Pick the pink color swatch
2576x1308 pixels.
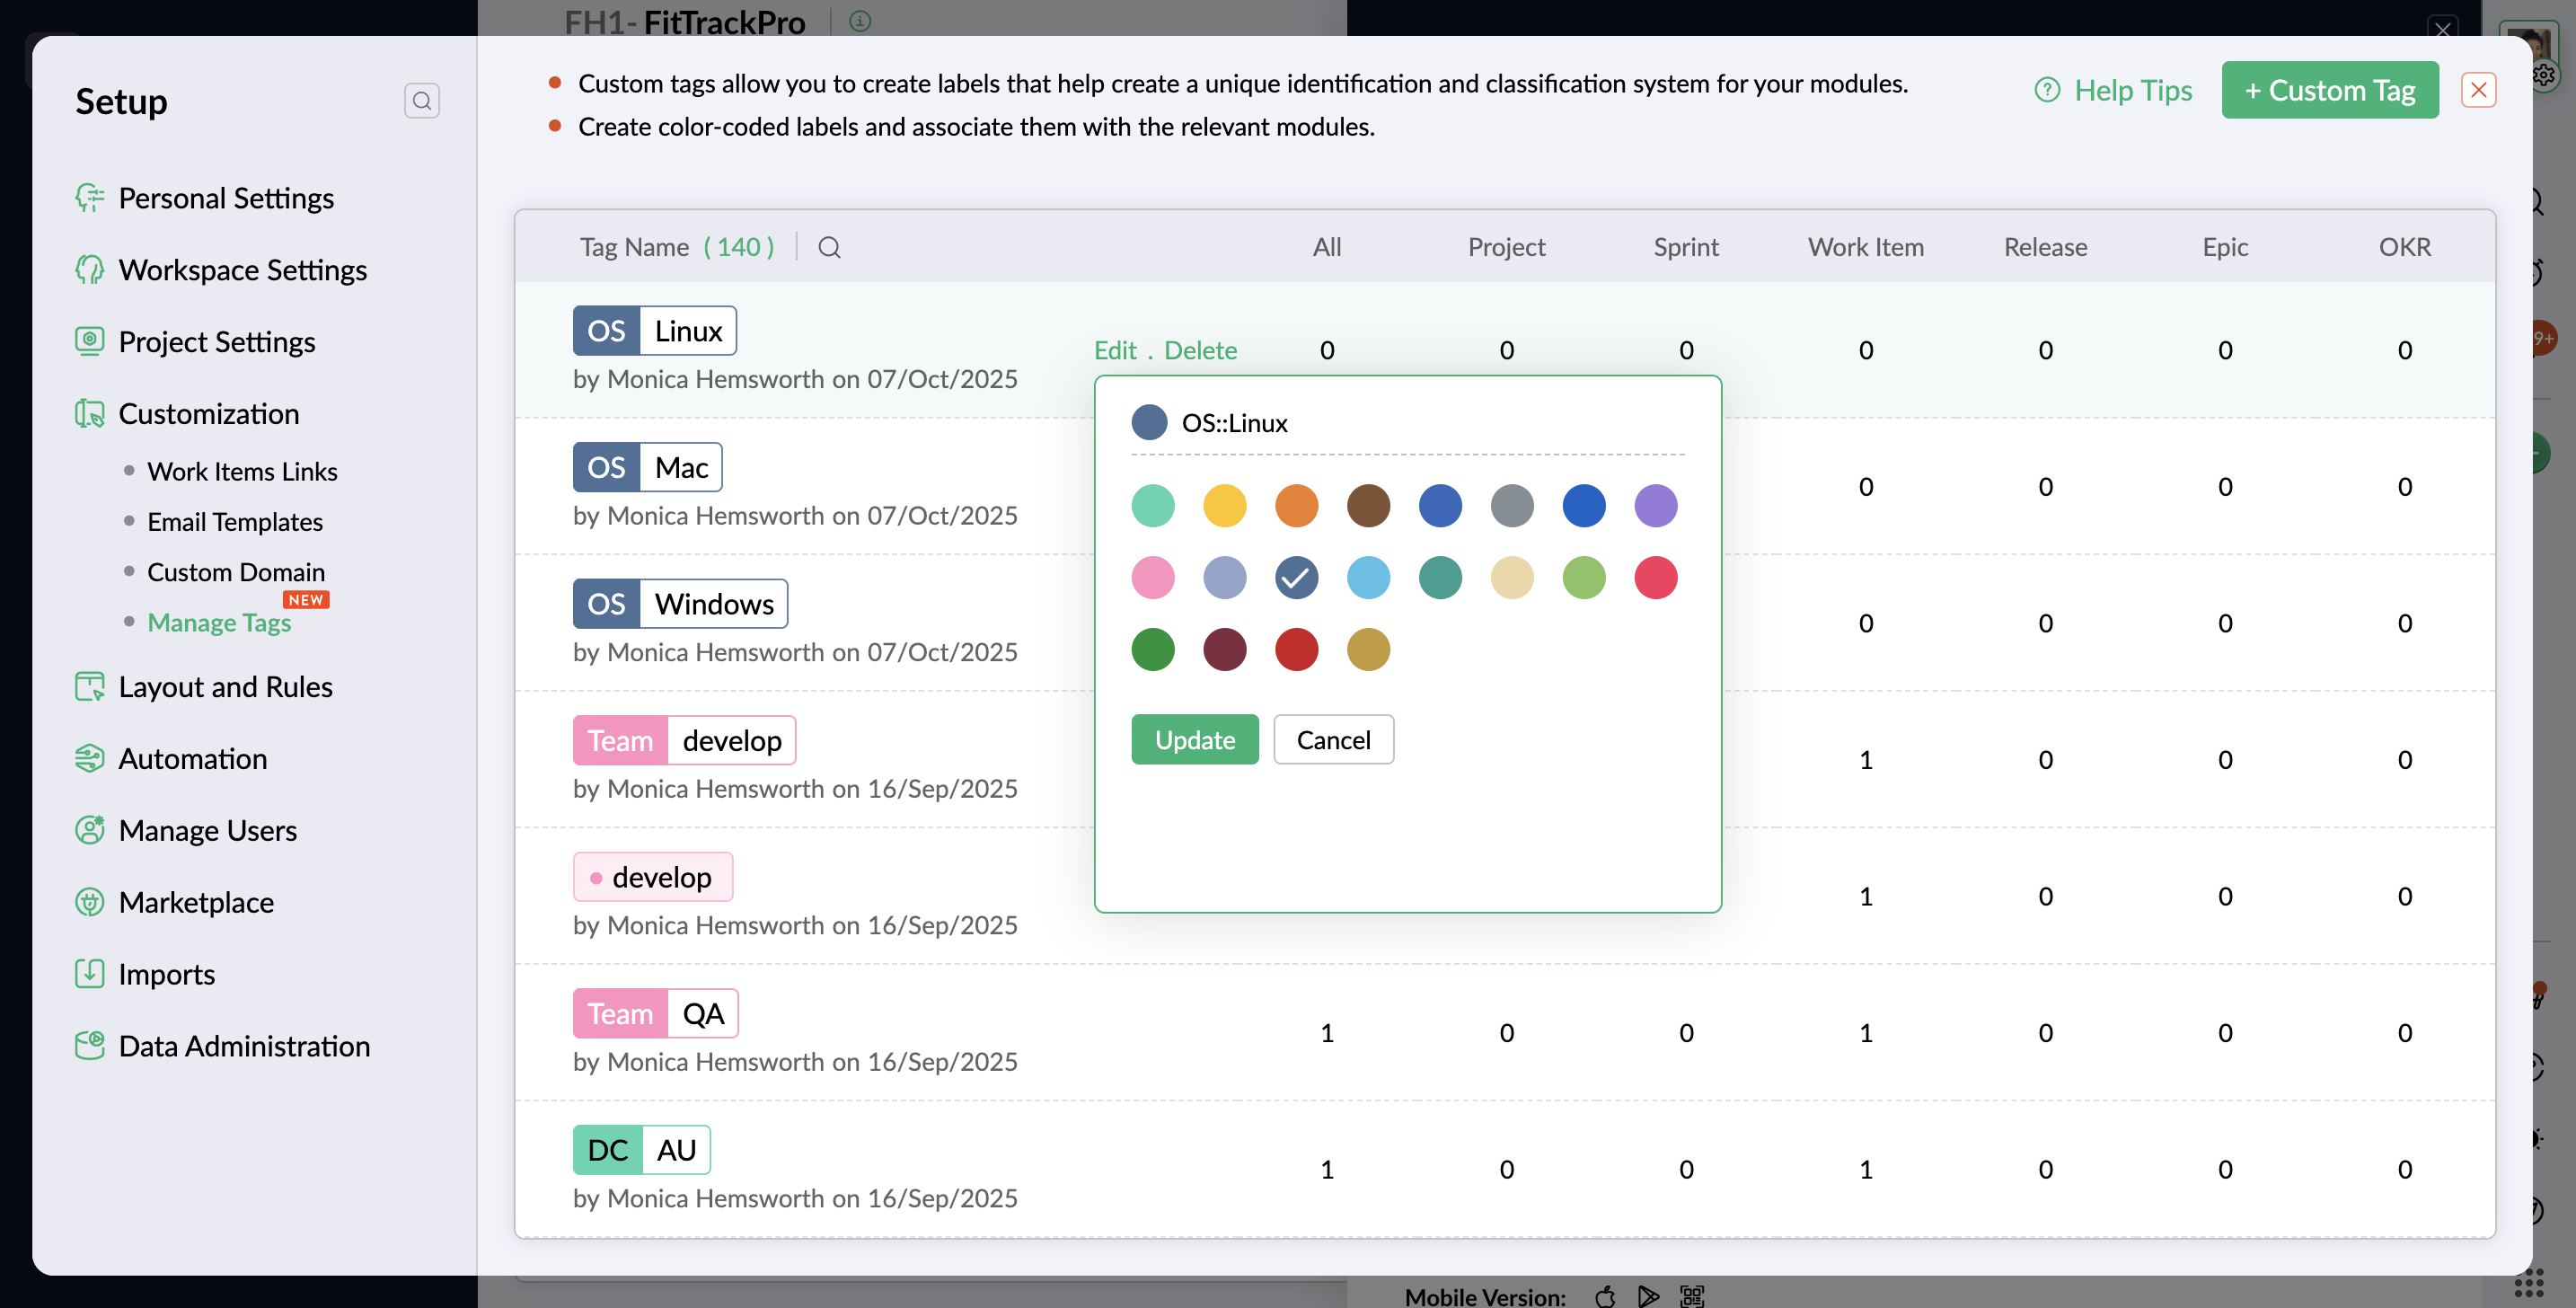pyautogui.click(x=1152, y=578)
